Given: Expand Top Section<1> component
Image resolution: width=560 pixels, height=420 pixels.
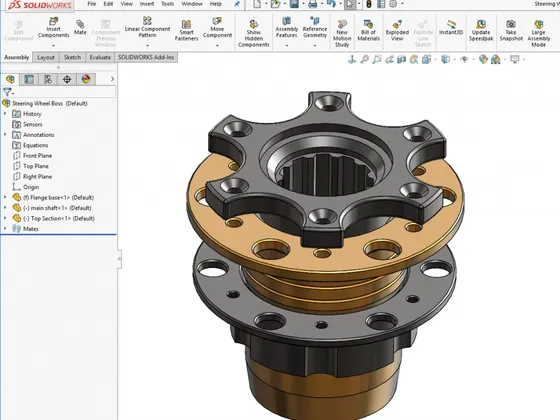Looking at the screenshot, I should (5, 218).
